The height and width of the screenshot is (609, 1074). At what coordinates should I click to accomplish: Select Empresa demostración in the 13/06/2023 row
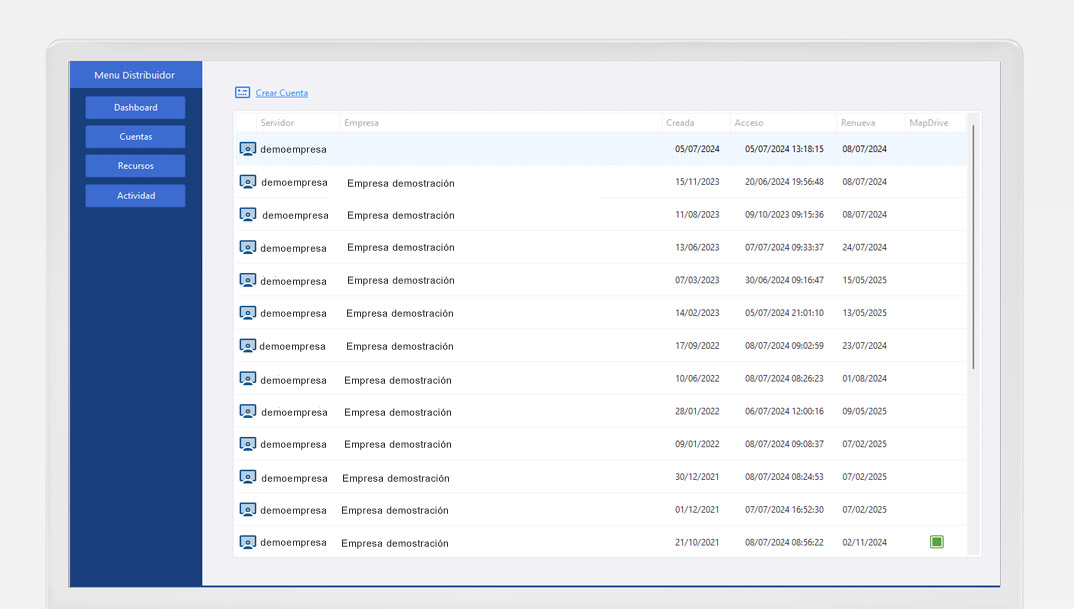(401, 247)
